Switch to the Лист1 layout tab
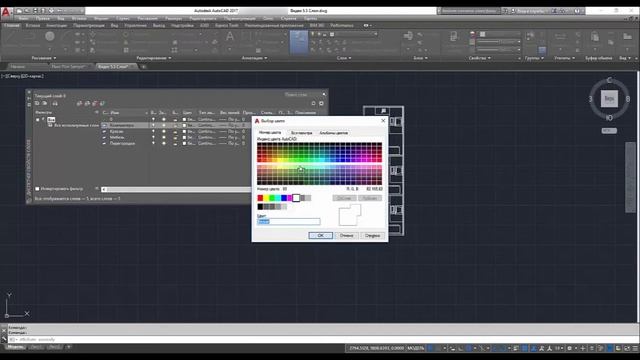This screenshot has width=640, height=360. (x=35, y=347)
